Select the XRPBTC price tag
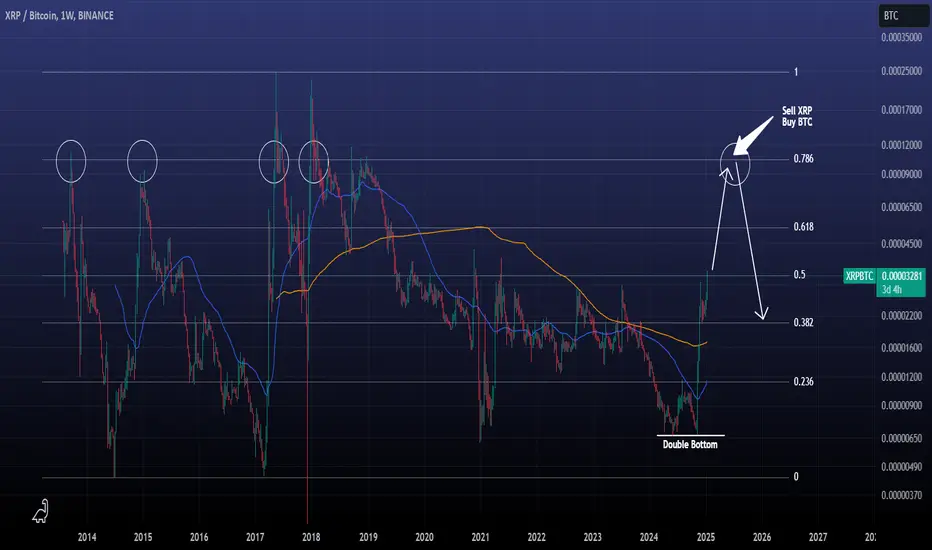Viewport: 932px width, 550px height. pos(859,276)
